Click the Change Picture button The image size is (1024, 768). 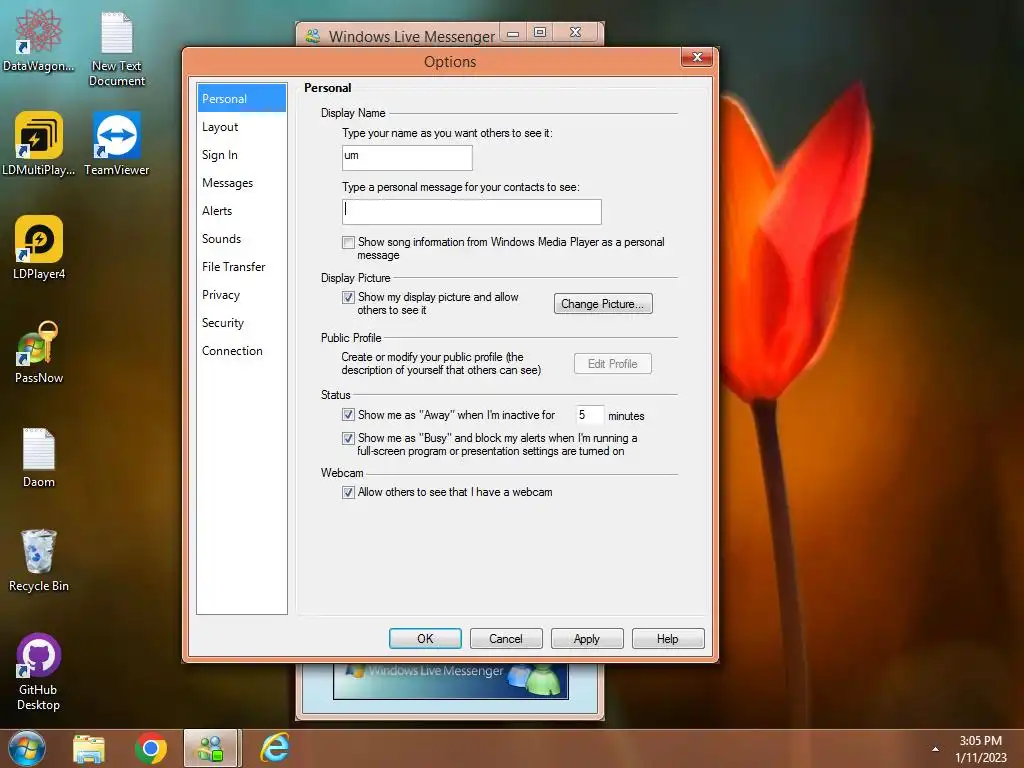603,304
